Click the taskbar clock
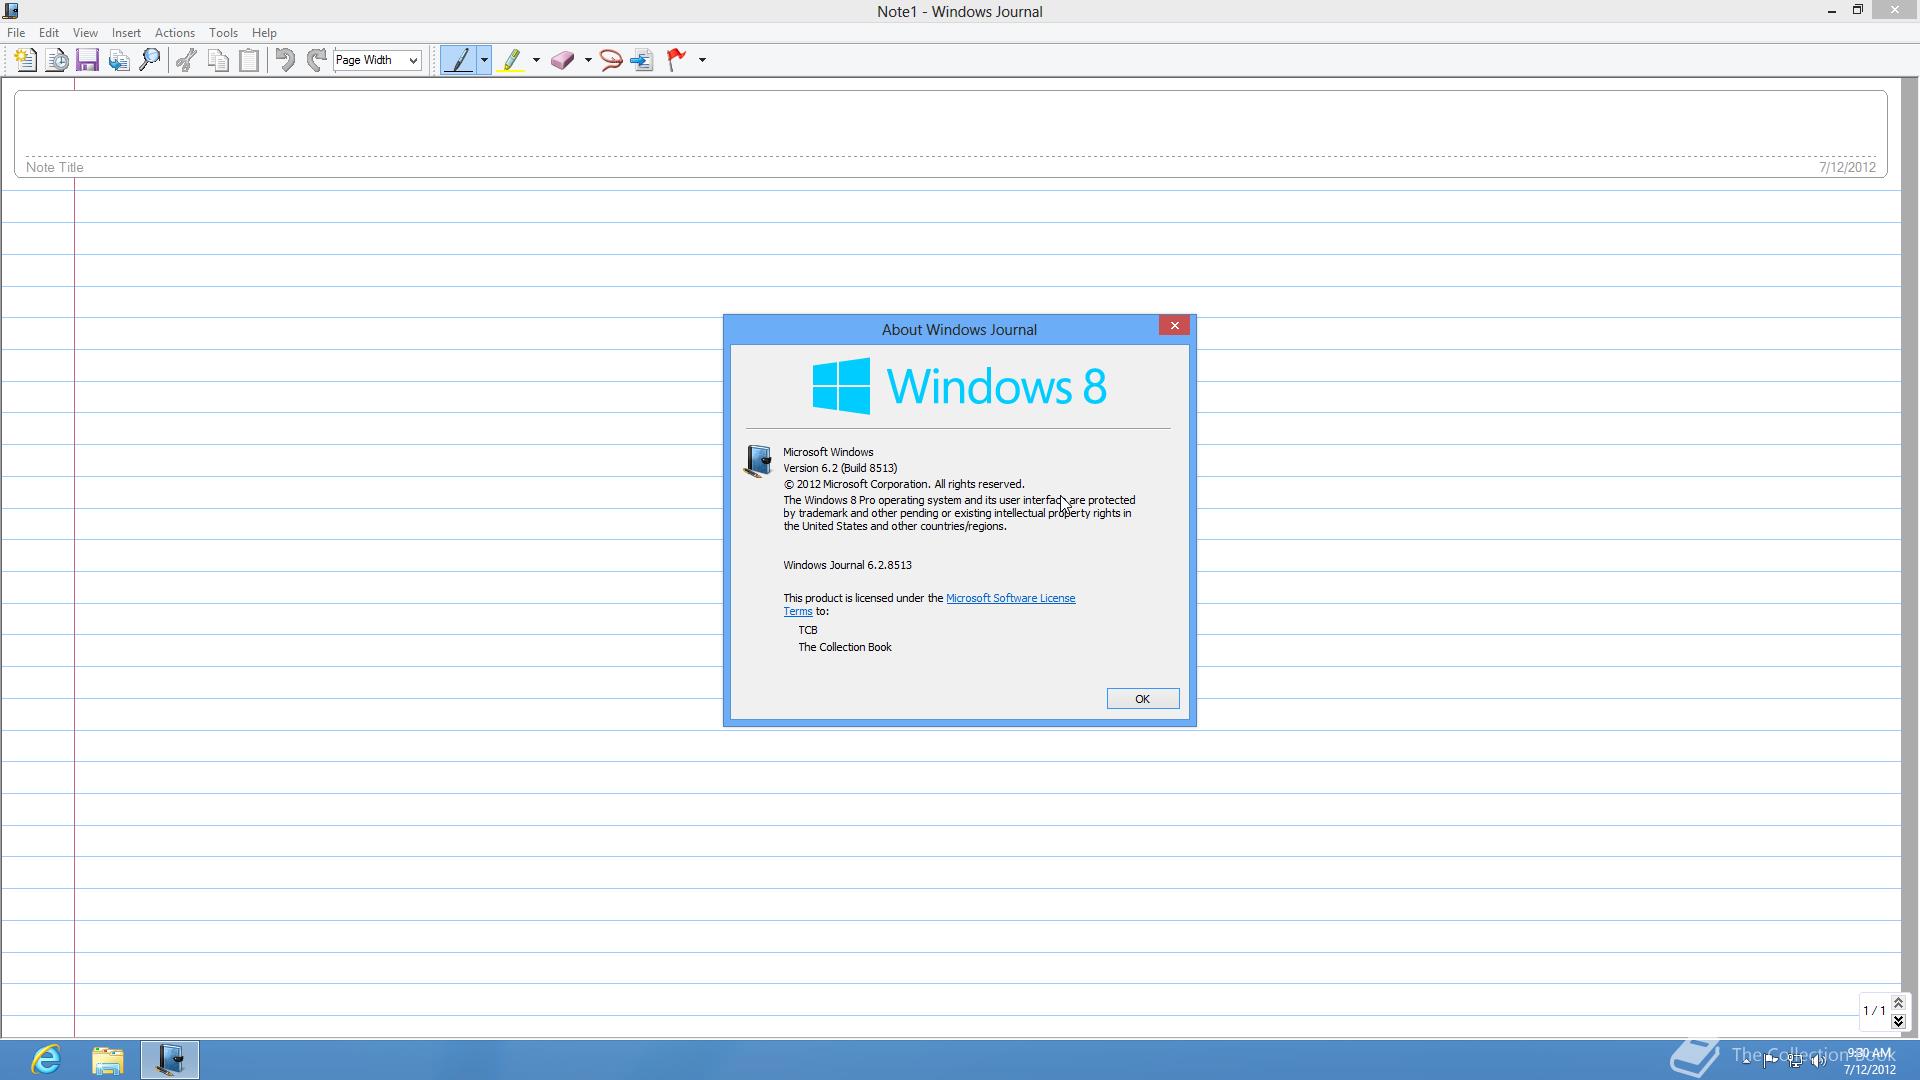Screen dimensions: 1920x1080 click(x=1869, y=1060)
